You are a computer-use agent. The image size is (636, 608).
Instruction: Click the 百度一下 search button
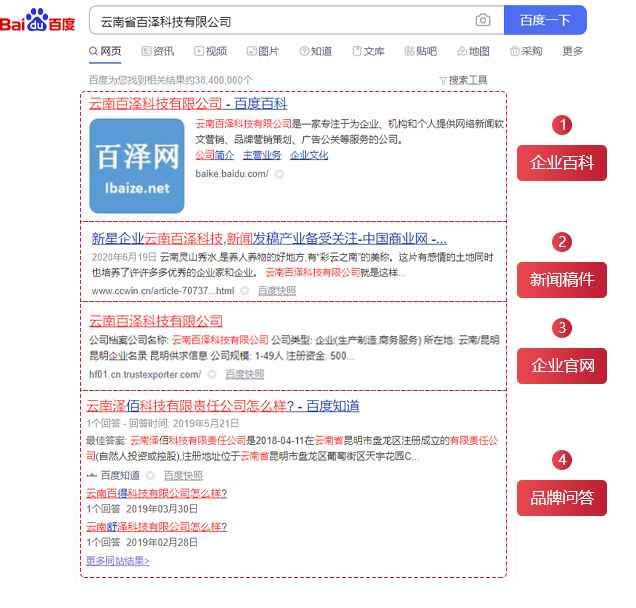click(545, 20)
